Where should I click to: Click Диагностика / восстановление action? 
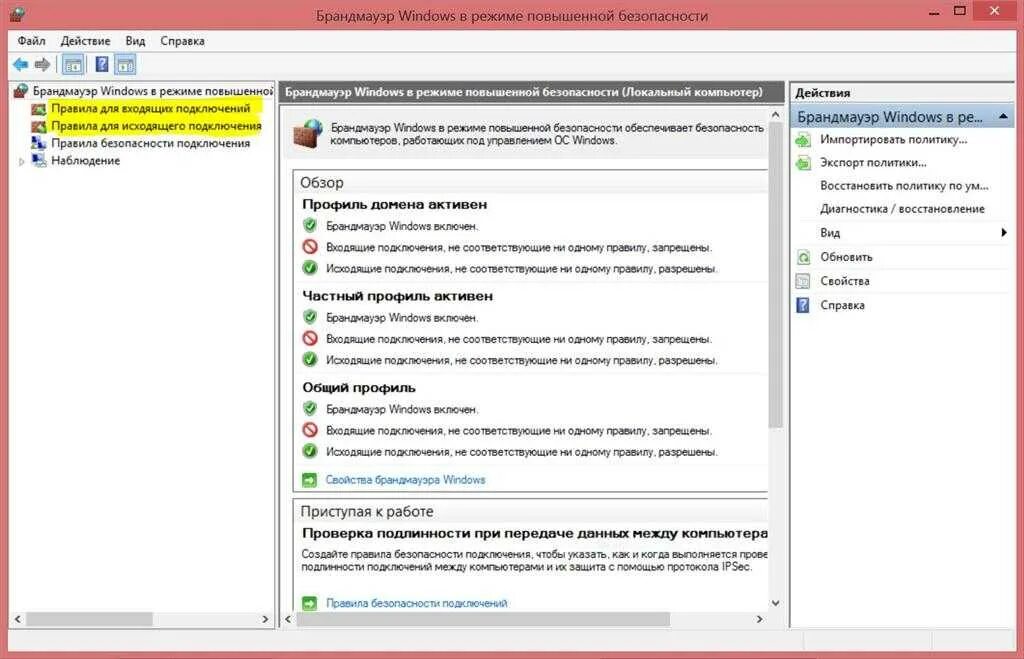pos(903,209)
